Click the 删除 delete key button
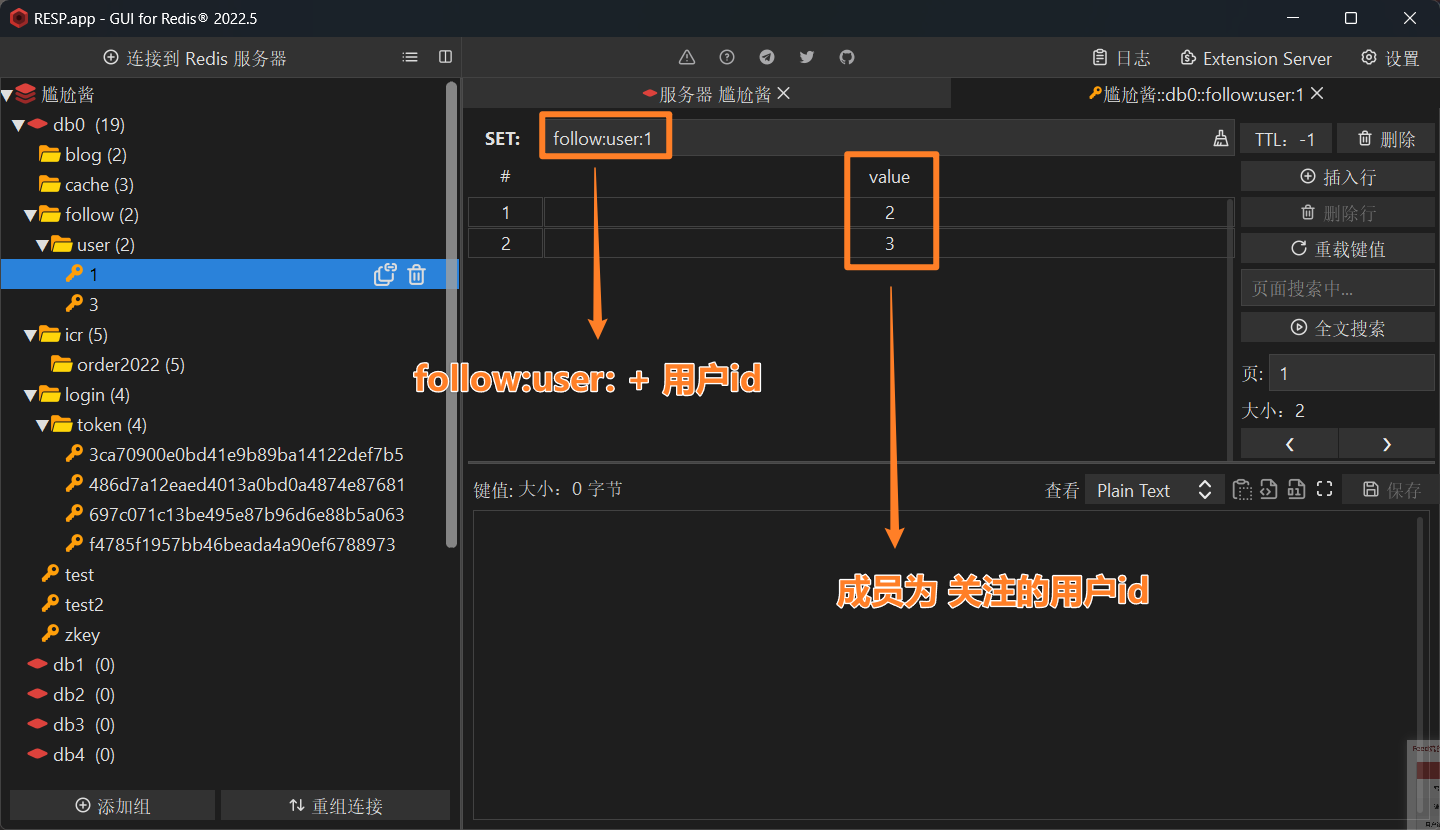The image size is (1440, 830). pos(1386,139)
